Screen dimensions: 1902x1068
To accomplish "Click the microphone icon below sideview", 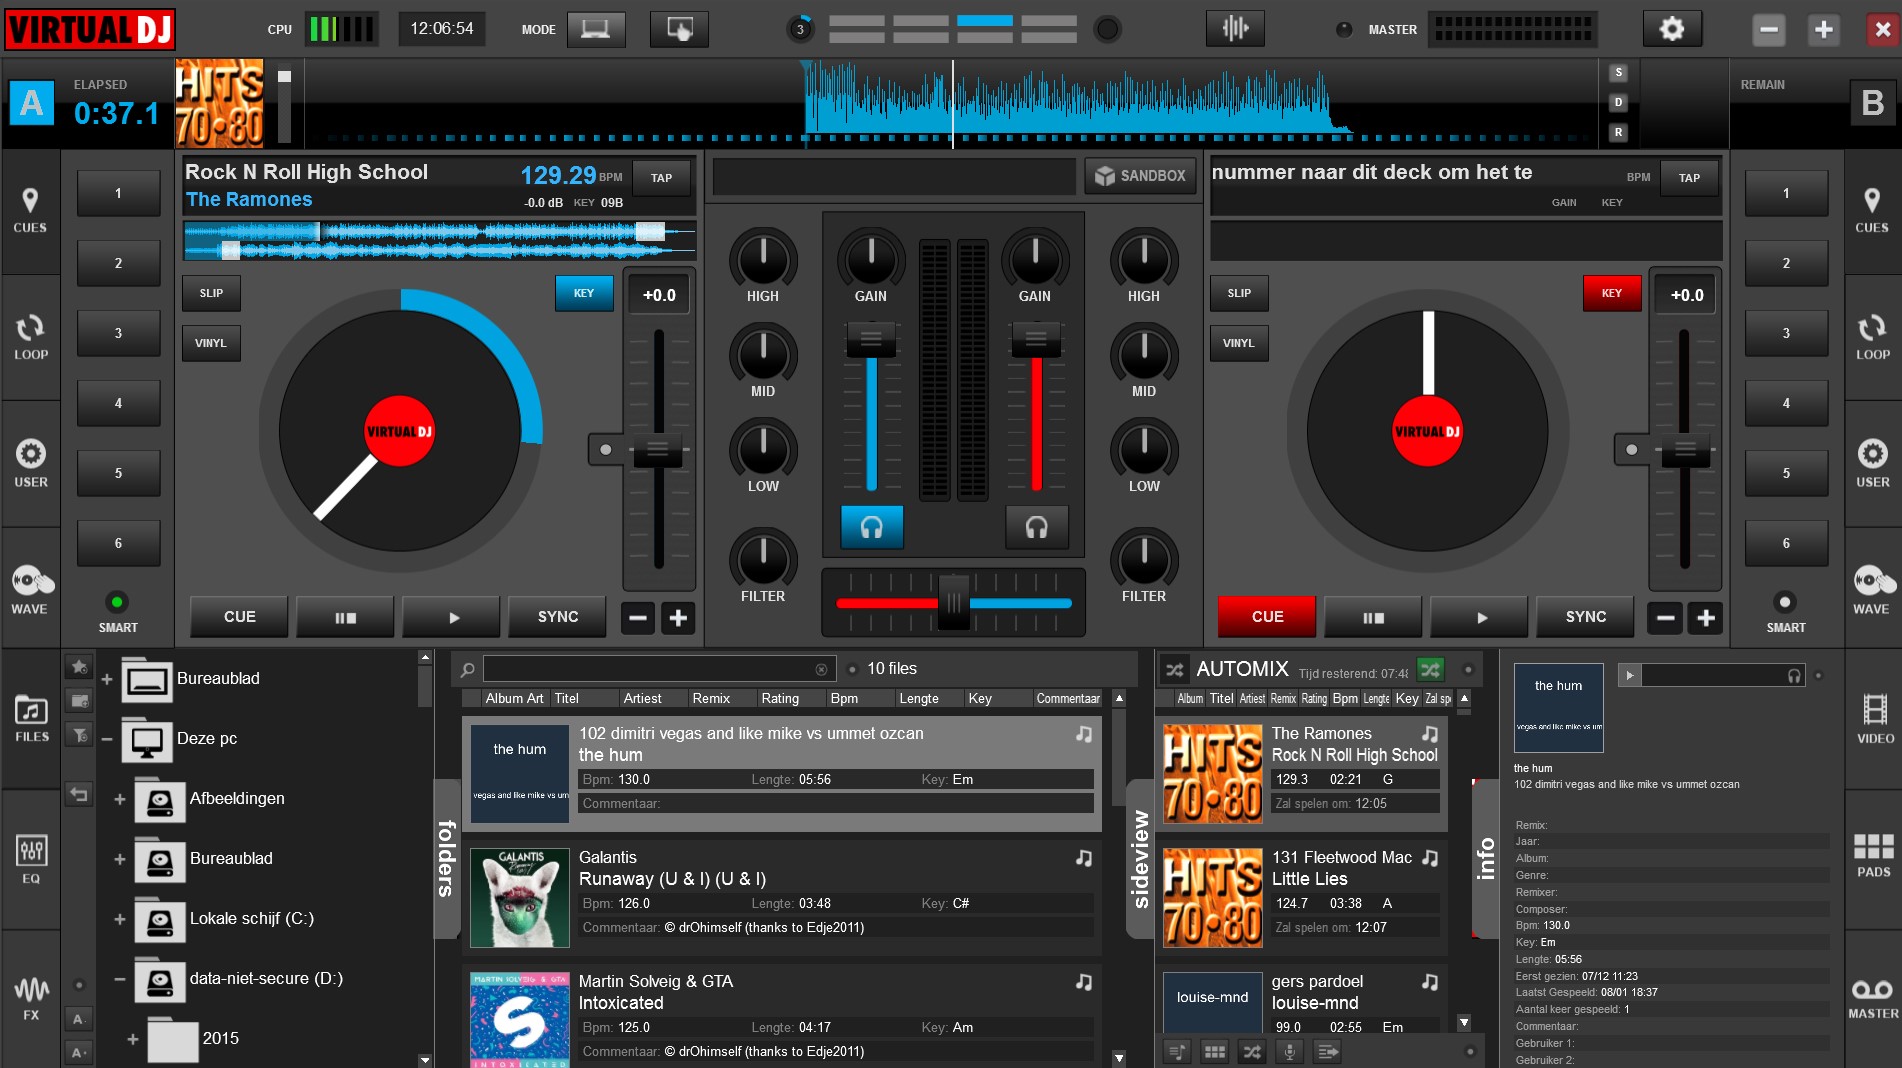I will point(1290,1051).
